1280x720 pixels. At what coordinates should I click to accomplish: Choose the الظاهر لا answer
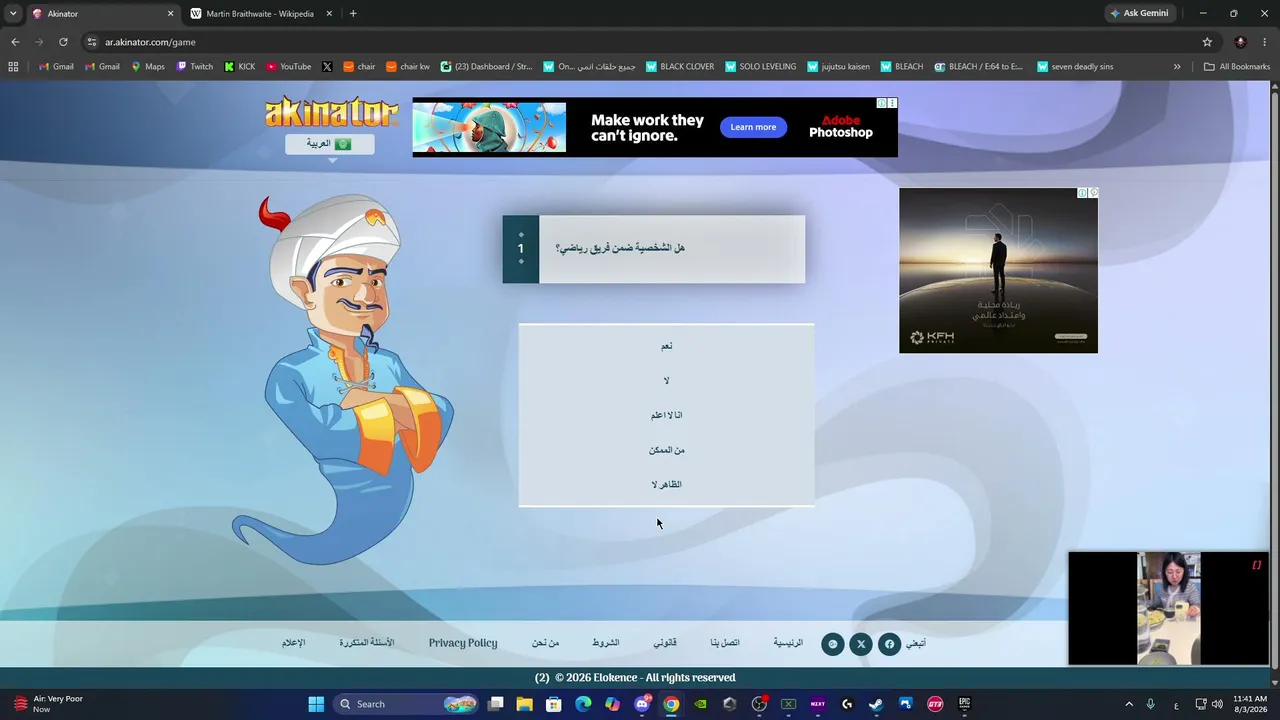[x=667, y=485]
